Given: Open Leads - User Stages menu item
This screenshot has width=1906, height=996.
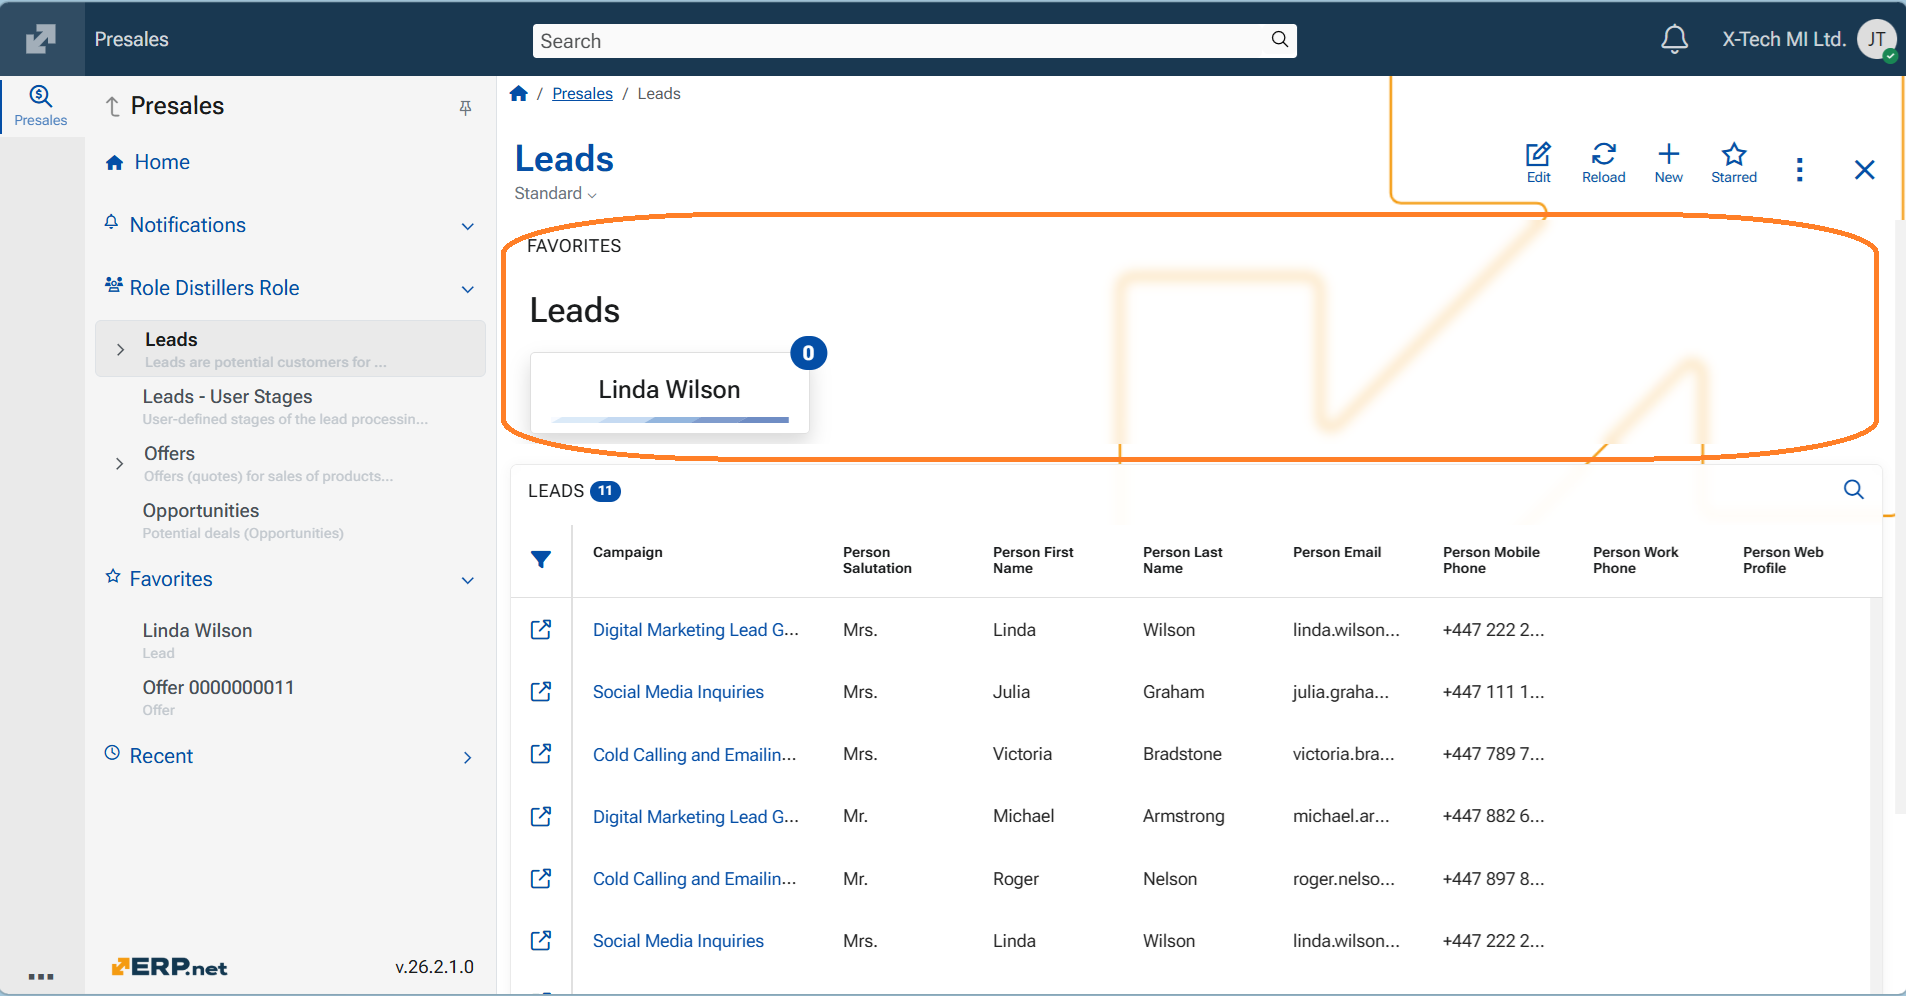Looking at the screenshot, I should tap(227, 397).
